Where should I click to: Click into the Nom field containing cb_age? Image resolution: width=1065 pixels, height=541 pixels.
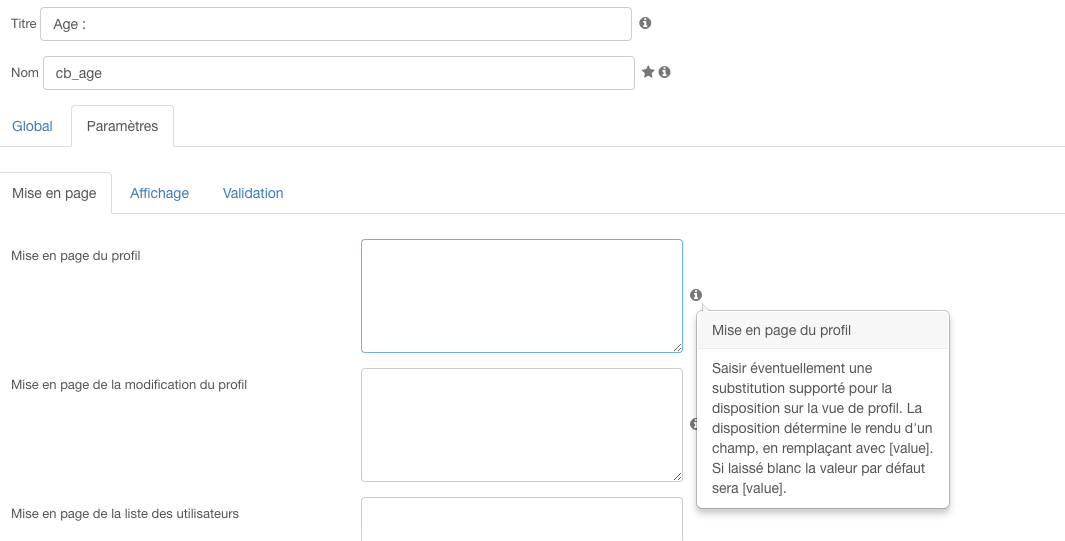point(338,73)
